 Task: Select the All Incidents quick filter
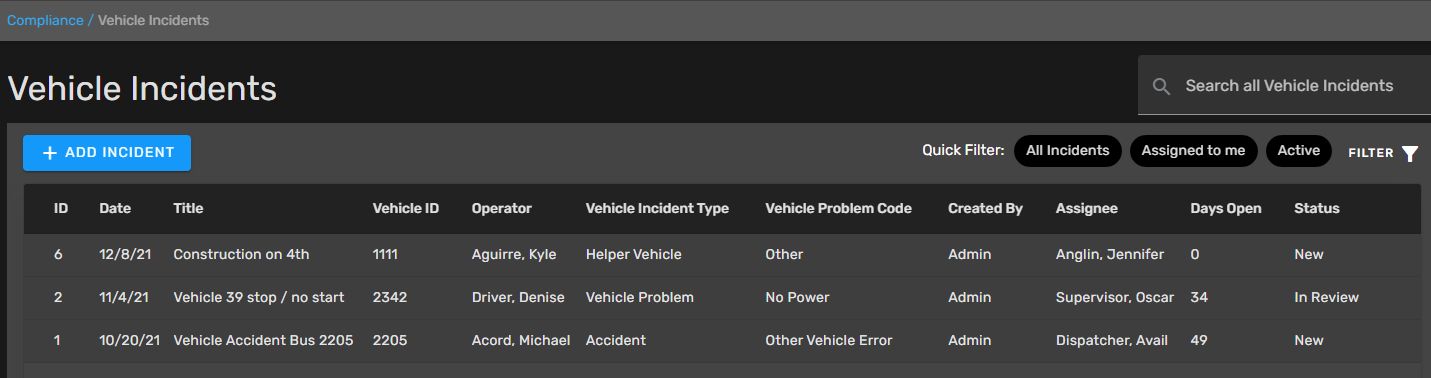point(1067,151)
